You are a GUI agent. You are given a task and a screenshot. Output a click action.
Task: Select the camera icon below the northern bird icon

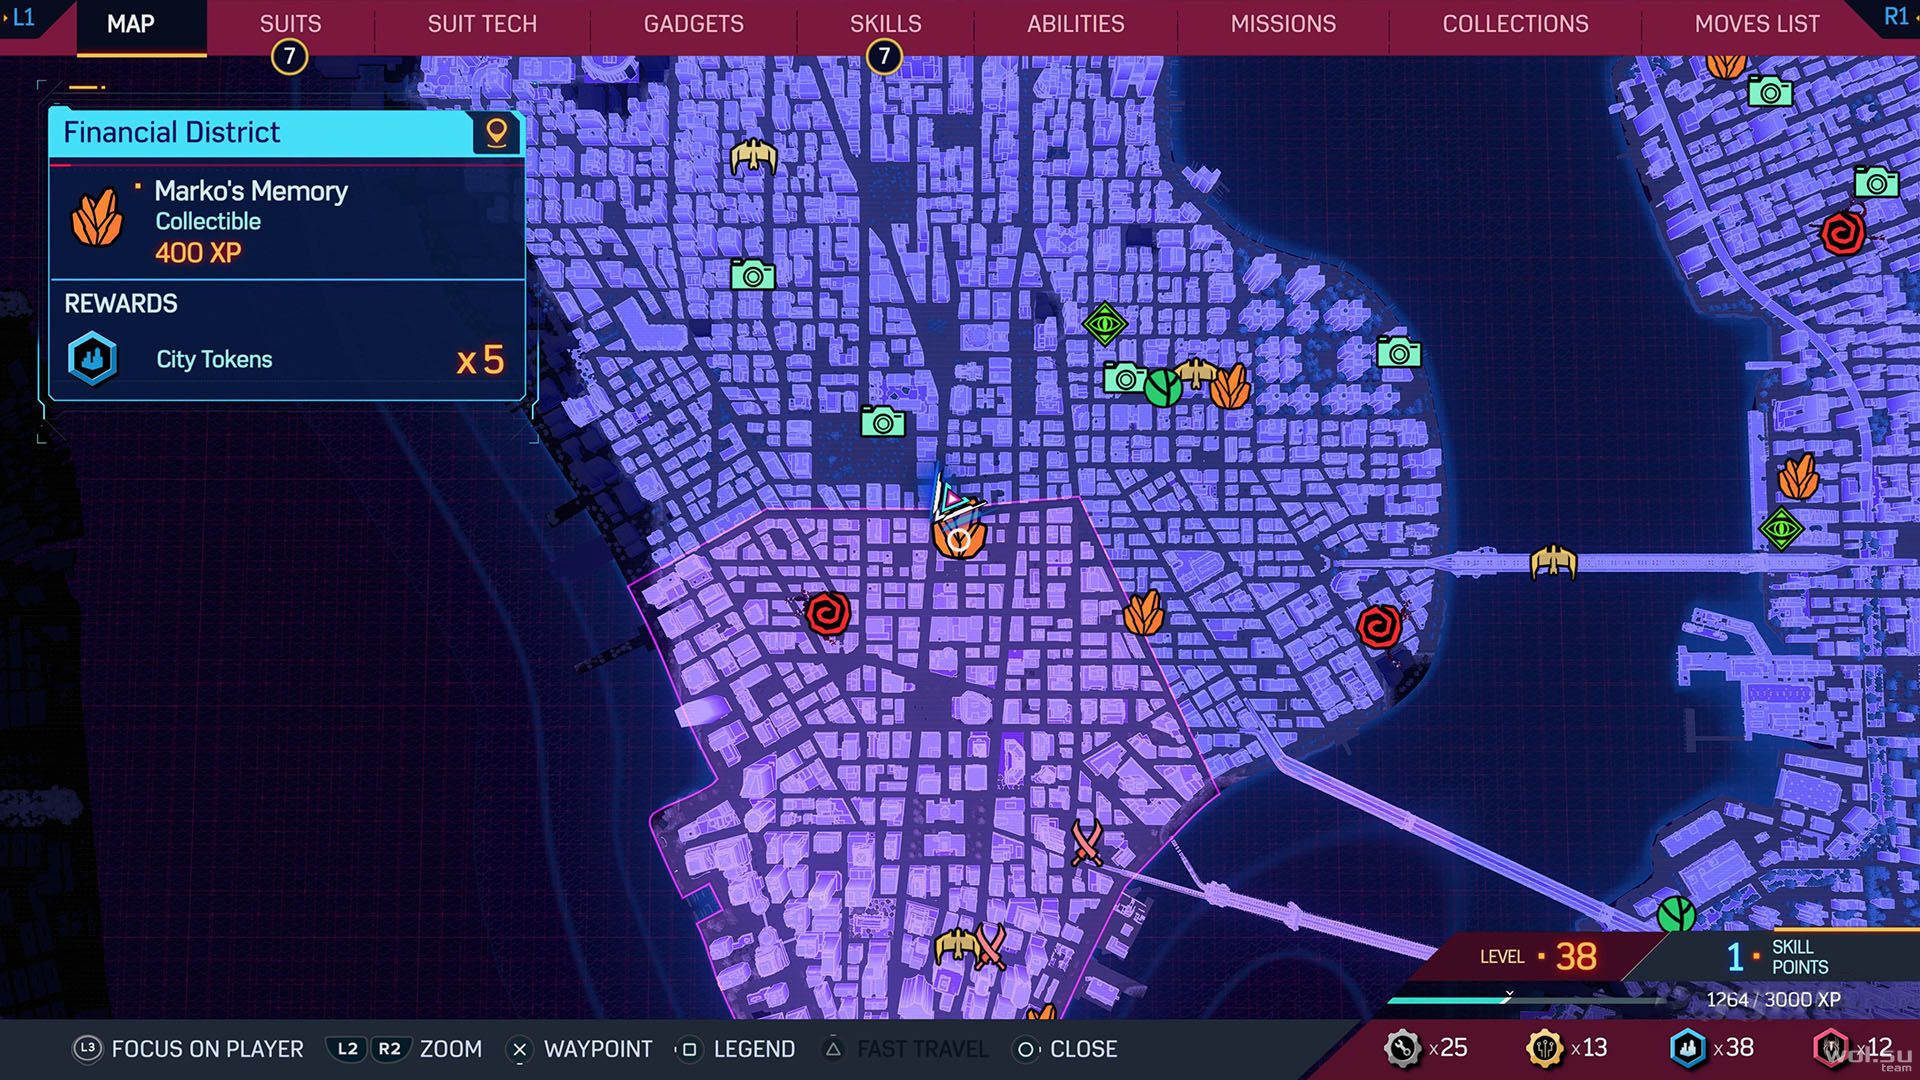[753, 274]
